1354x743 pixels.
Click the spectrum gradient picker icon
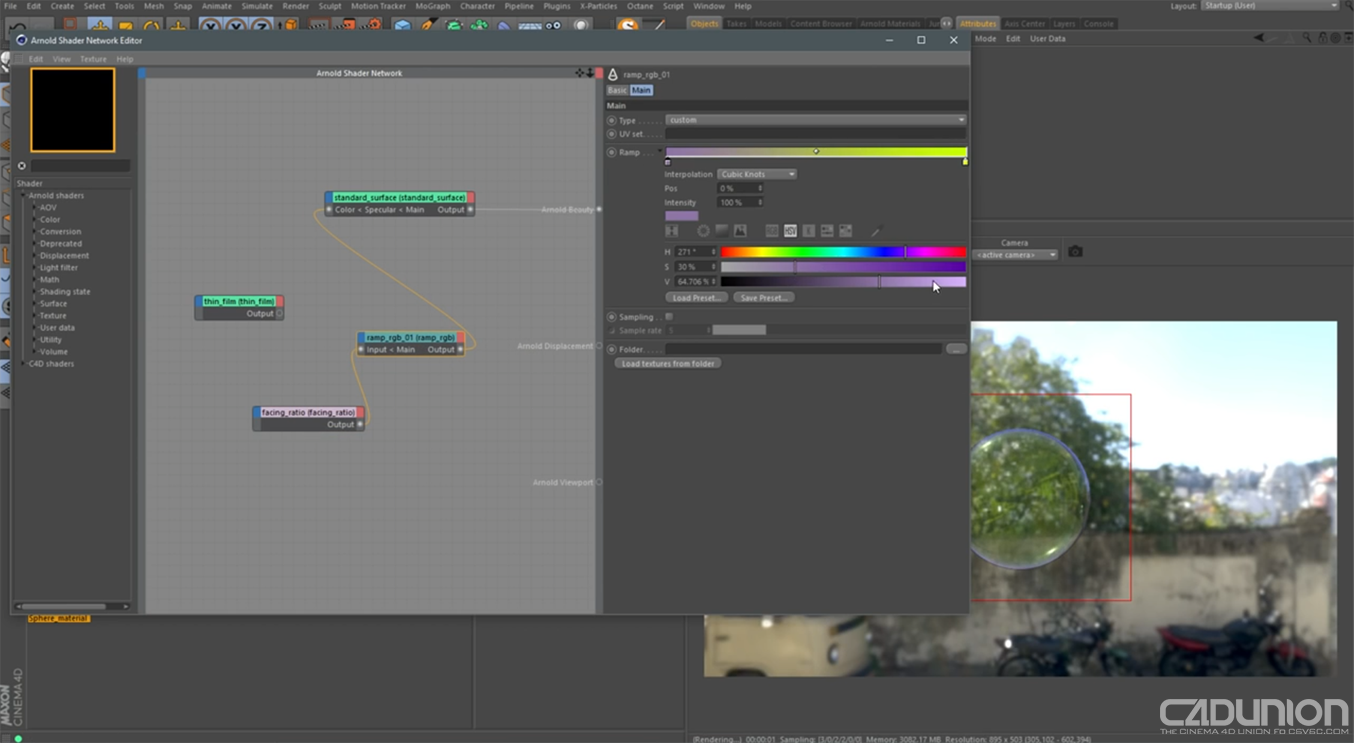tap(721, 231)
